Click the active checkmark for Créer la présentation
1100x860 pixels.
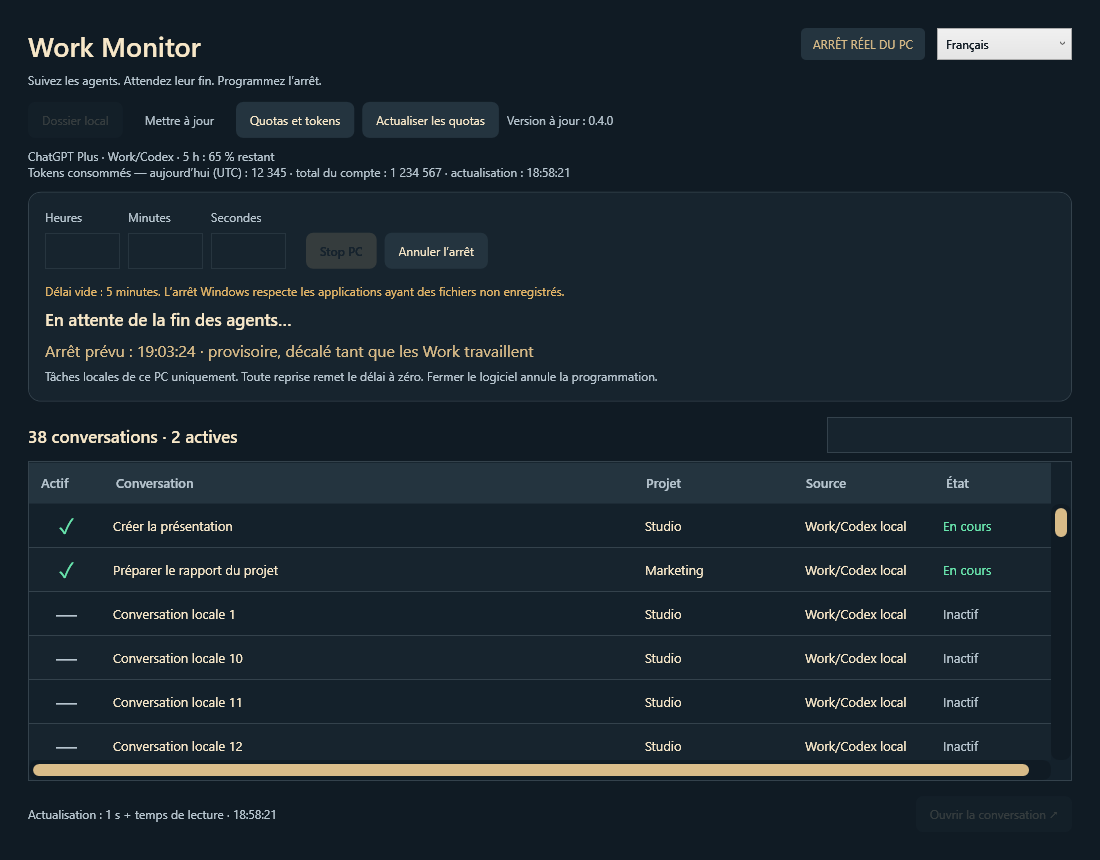(x=66, y=526)
